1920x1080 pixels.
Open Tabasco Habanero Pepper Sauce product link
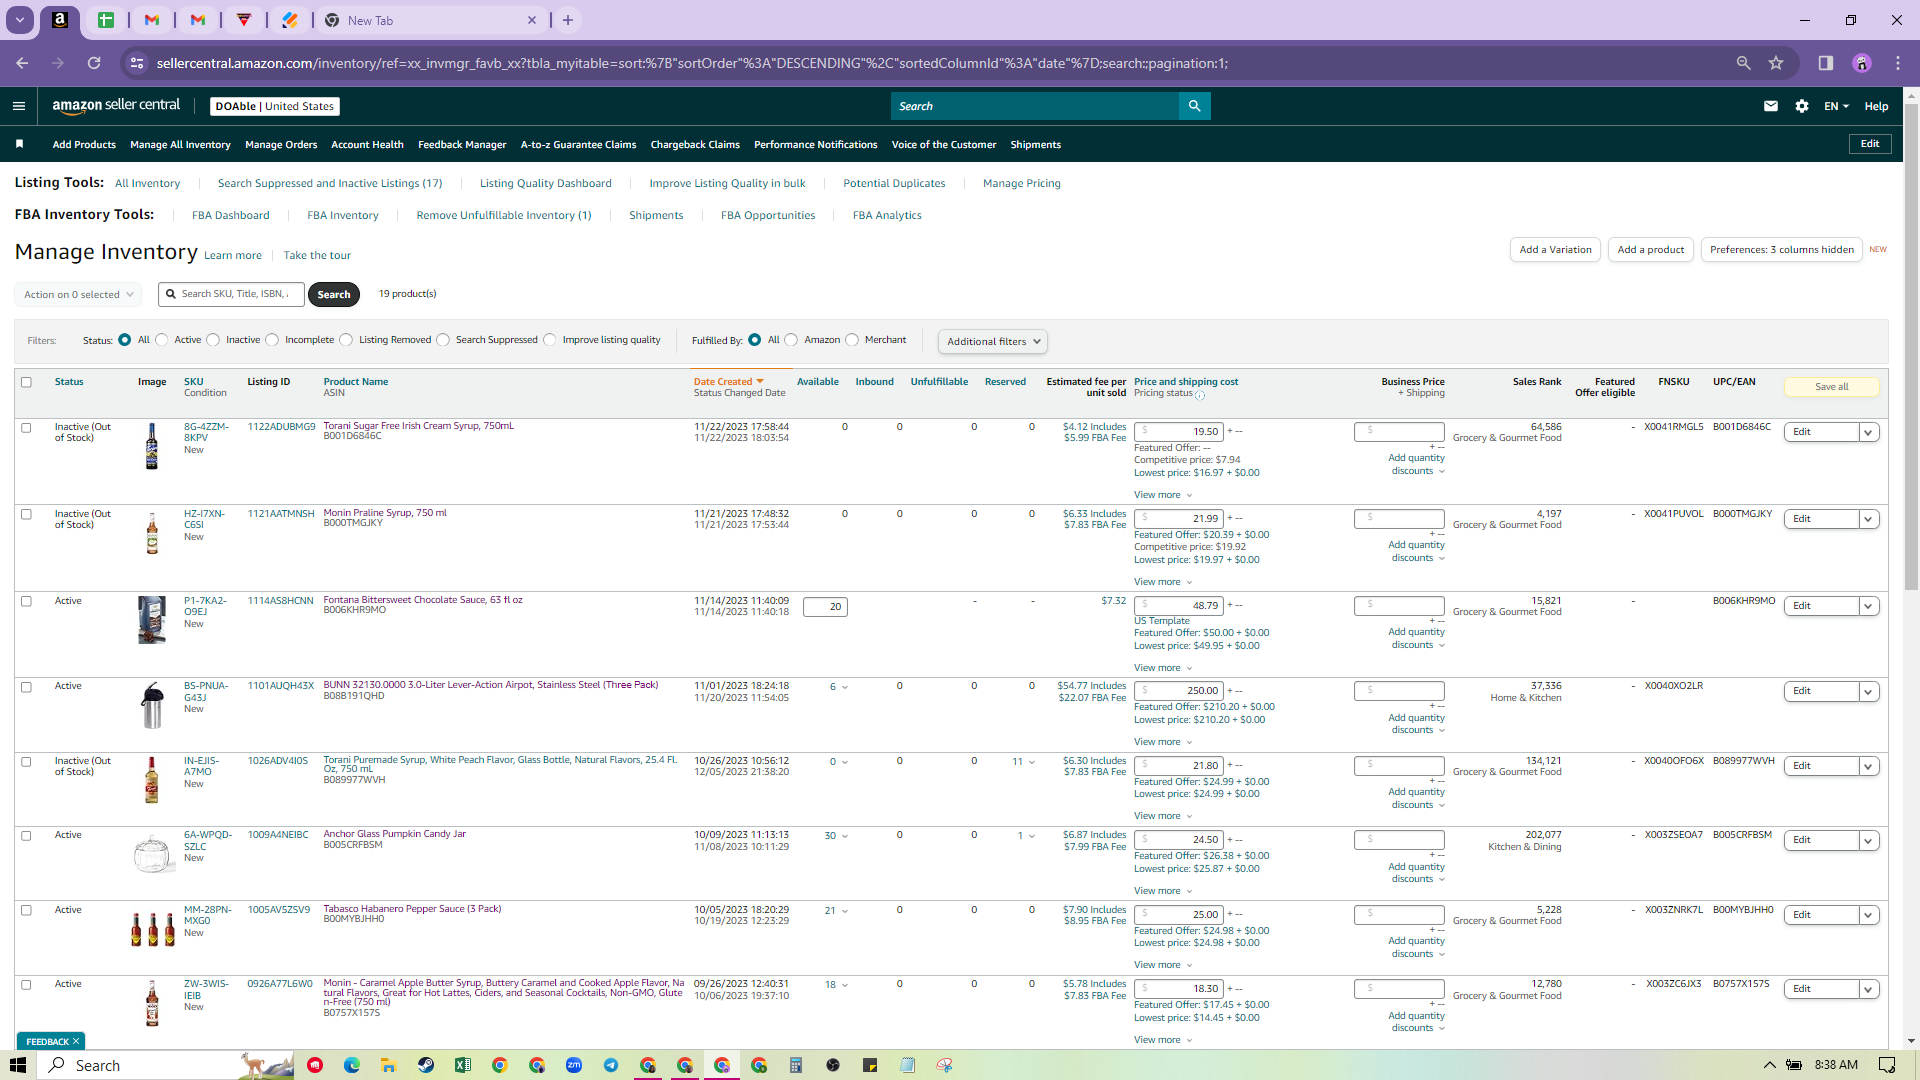(412, 909)
